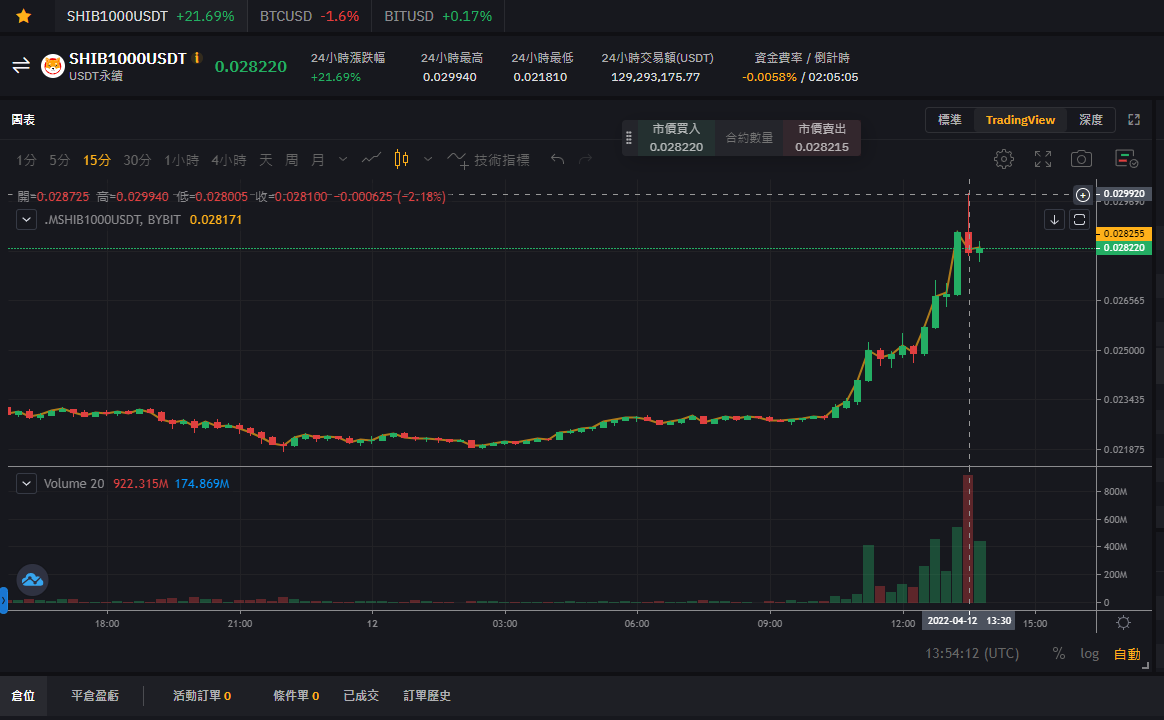This screenshot has height=720, width=1164.
Task: Toggle auto (自動) scale mode
Action: pos(1127,654)
